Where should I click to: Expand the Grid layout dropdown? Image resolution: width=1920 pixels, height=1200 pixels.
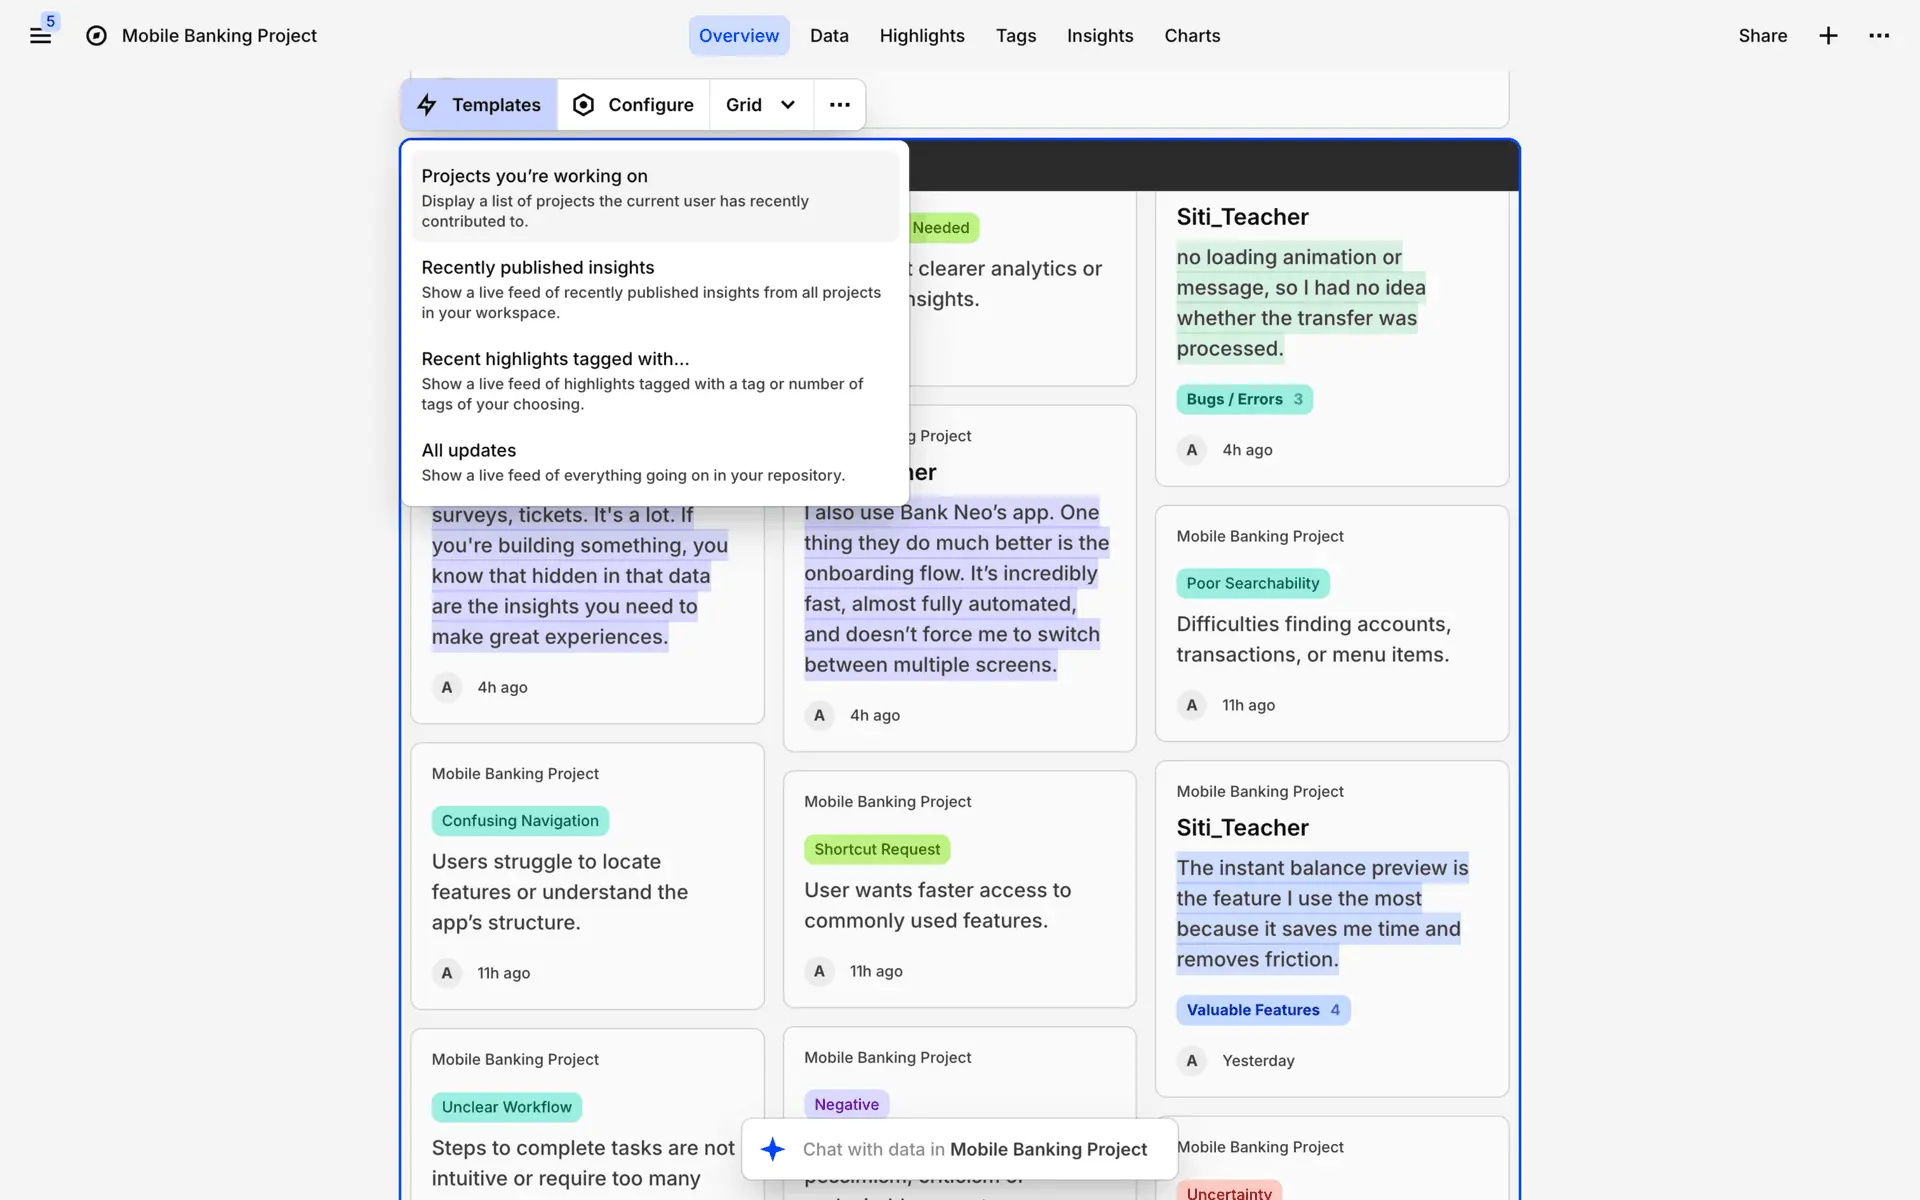[744, 105]
